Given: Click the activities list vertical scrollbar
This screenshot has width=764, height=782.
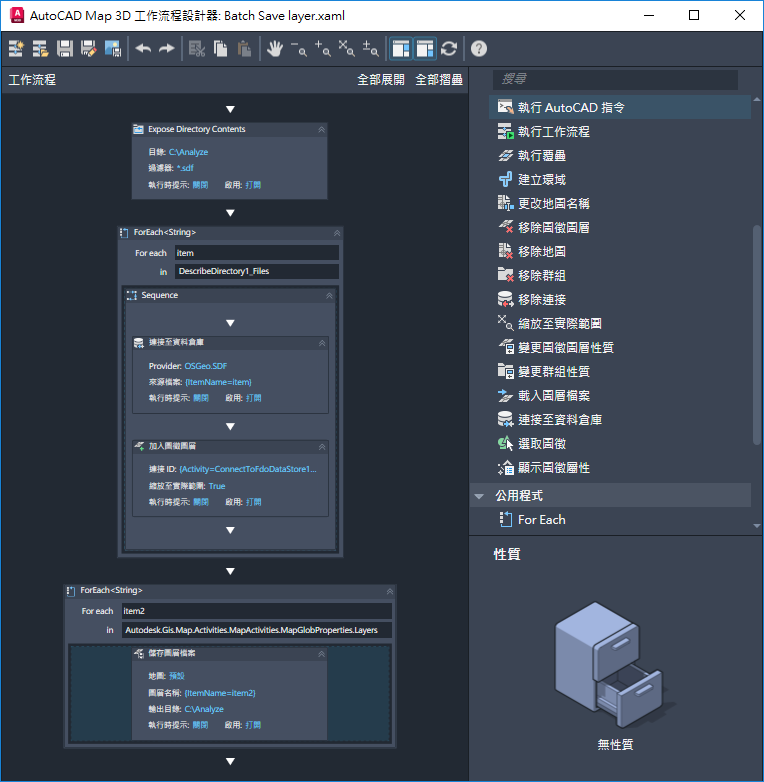Looking at the screenshot, I should 757,334.
